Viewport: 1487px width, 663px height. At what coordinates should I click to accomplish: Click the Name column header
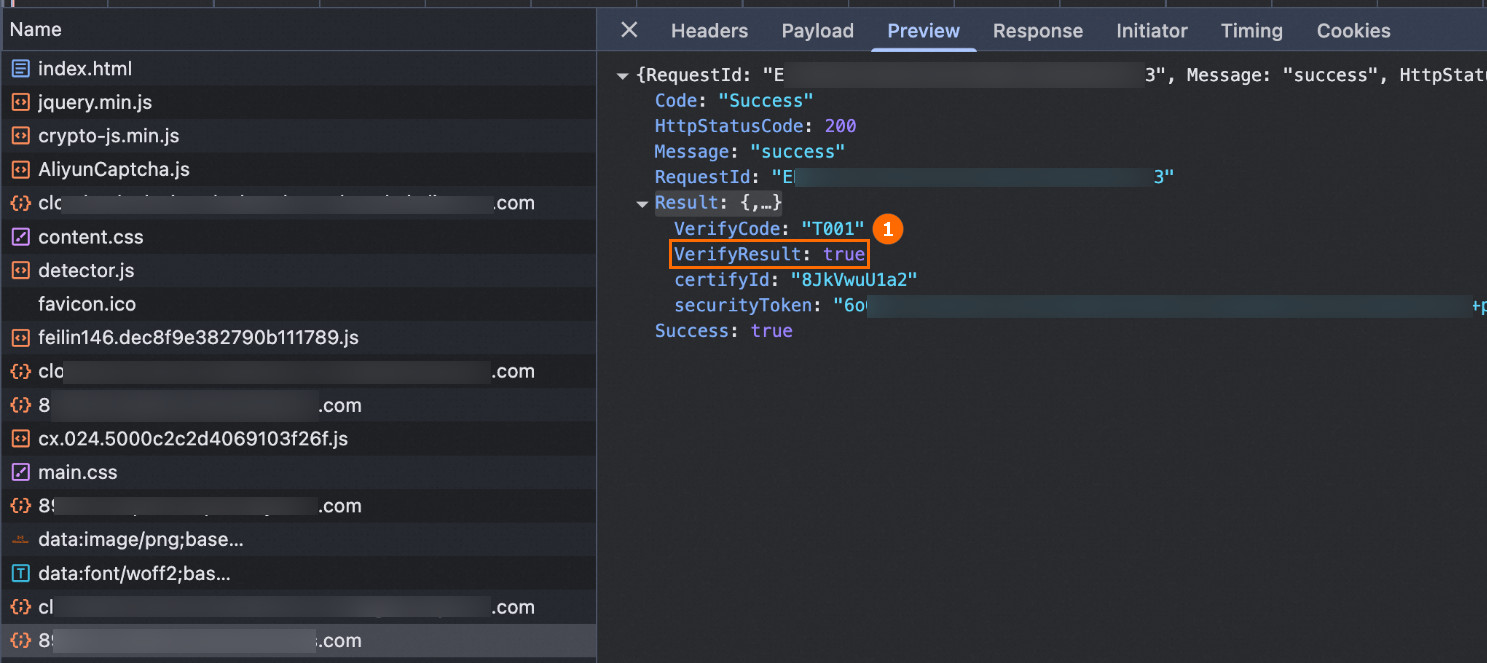click(36, 30)
